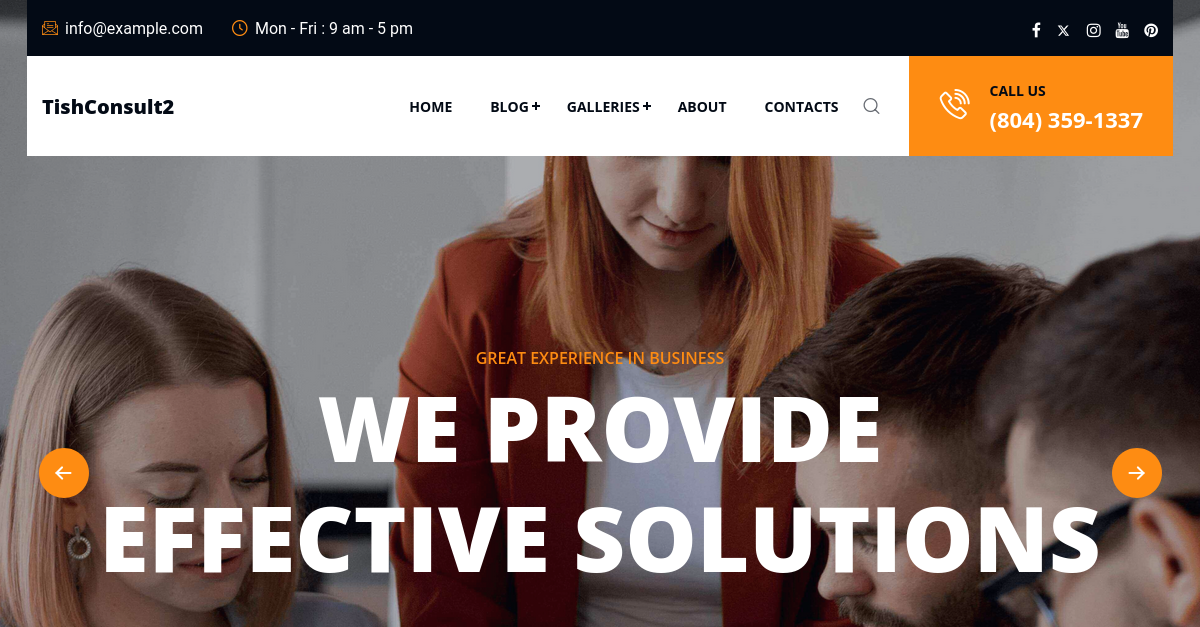The height and width of the screenshot is (627, 1200).
Task: Open the Instagram social icon
Action: click(x=1094, y=30)
